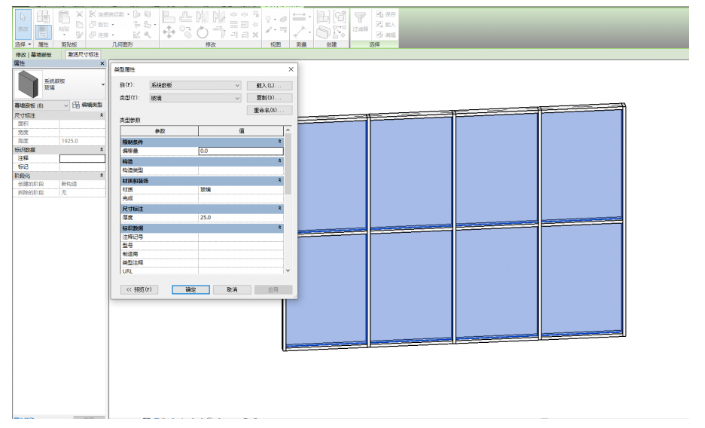Click the Move tool icon
705x428 pixels.
click(168, 32)
